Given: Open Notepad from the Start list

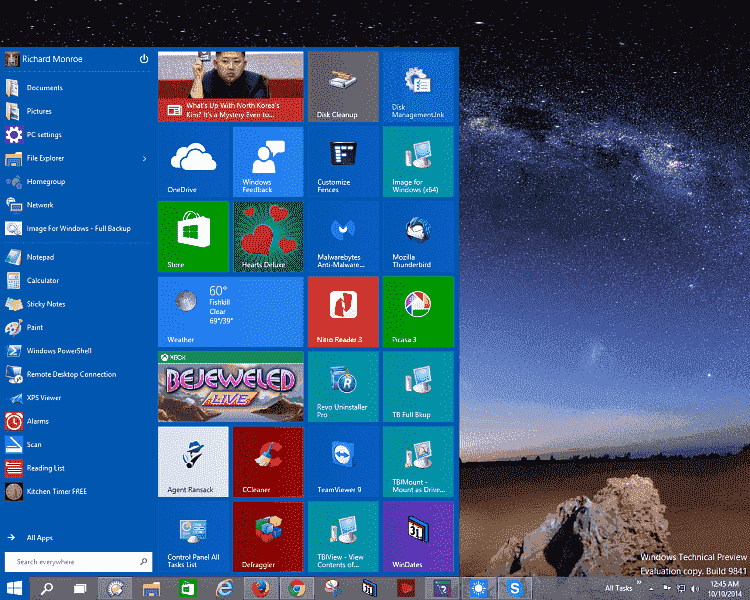Looking at the screenshot, I should click(x=77, y=257).
